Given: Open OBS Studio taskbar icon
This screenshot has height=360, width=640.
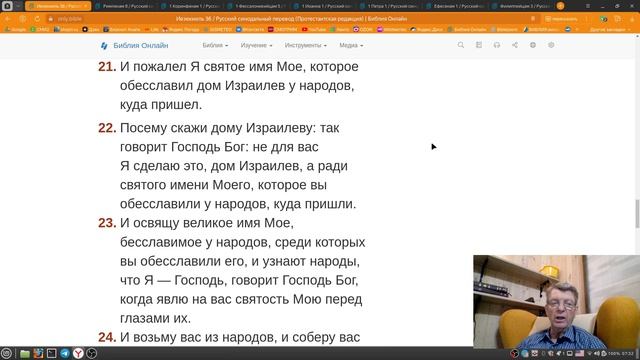Looking at the screenshot, I should click(92, 353).
